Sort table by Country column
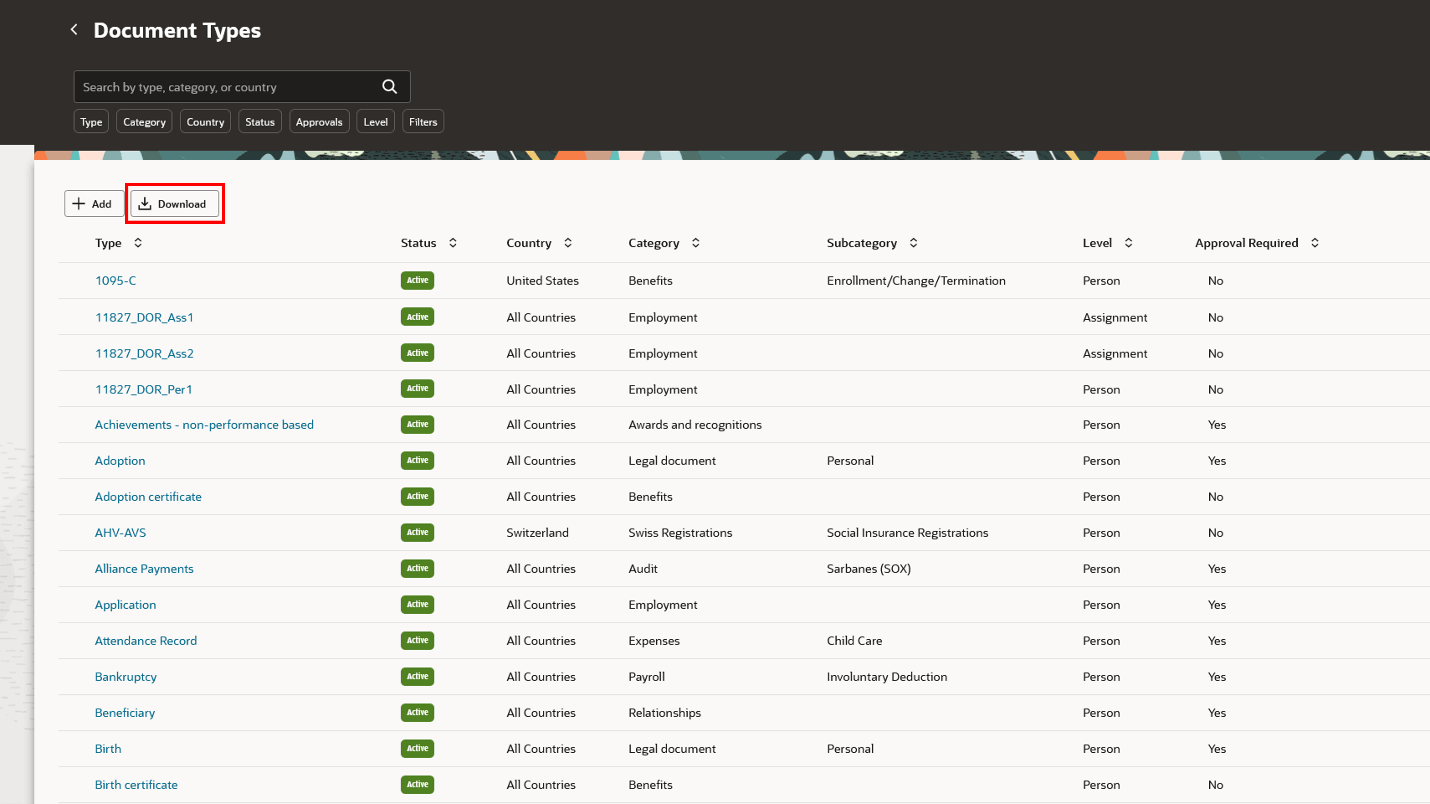 568,243
